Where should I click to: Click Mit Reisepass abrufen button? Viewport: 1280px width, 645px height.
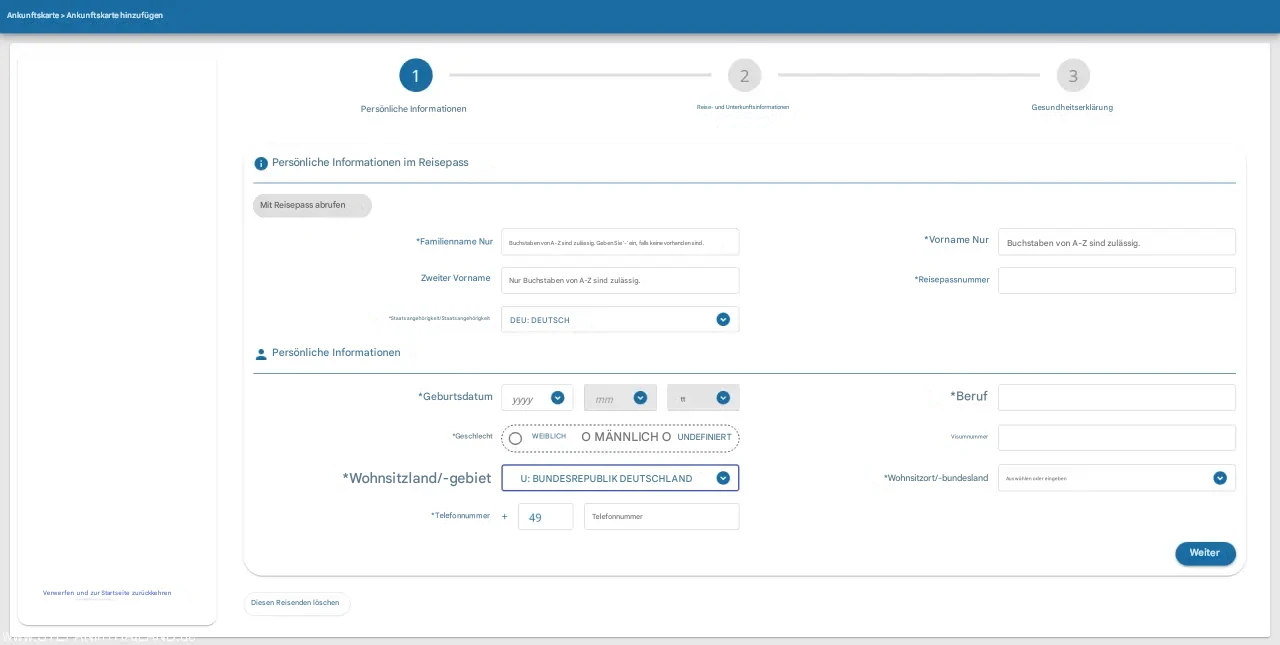click(312, 205)
